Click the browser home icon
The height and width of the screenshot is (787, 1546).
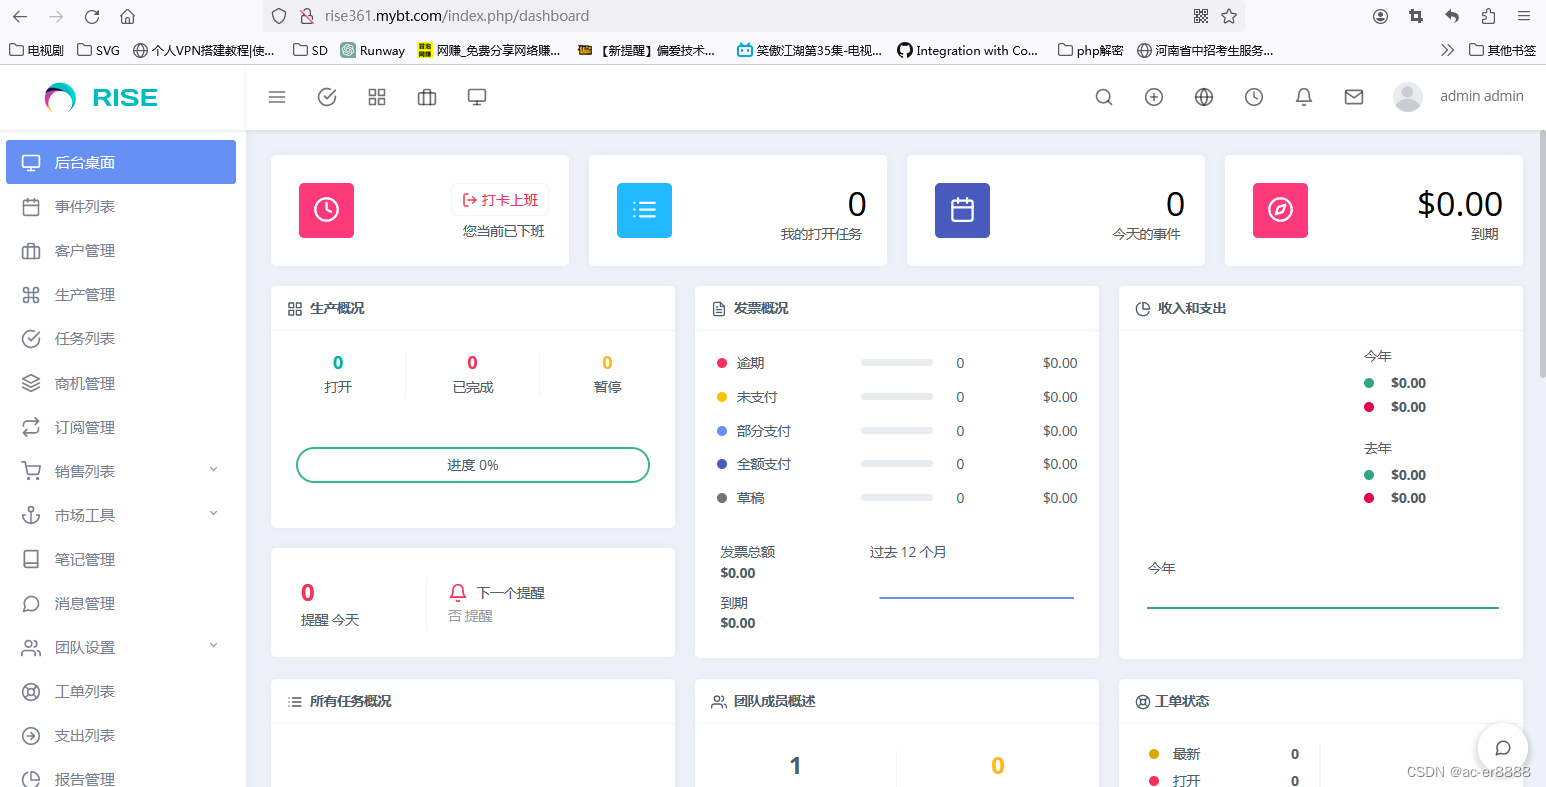pyautogui.click(x=127, y=16)
